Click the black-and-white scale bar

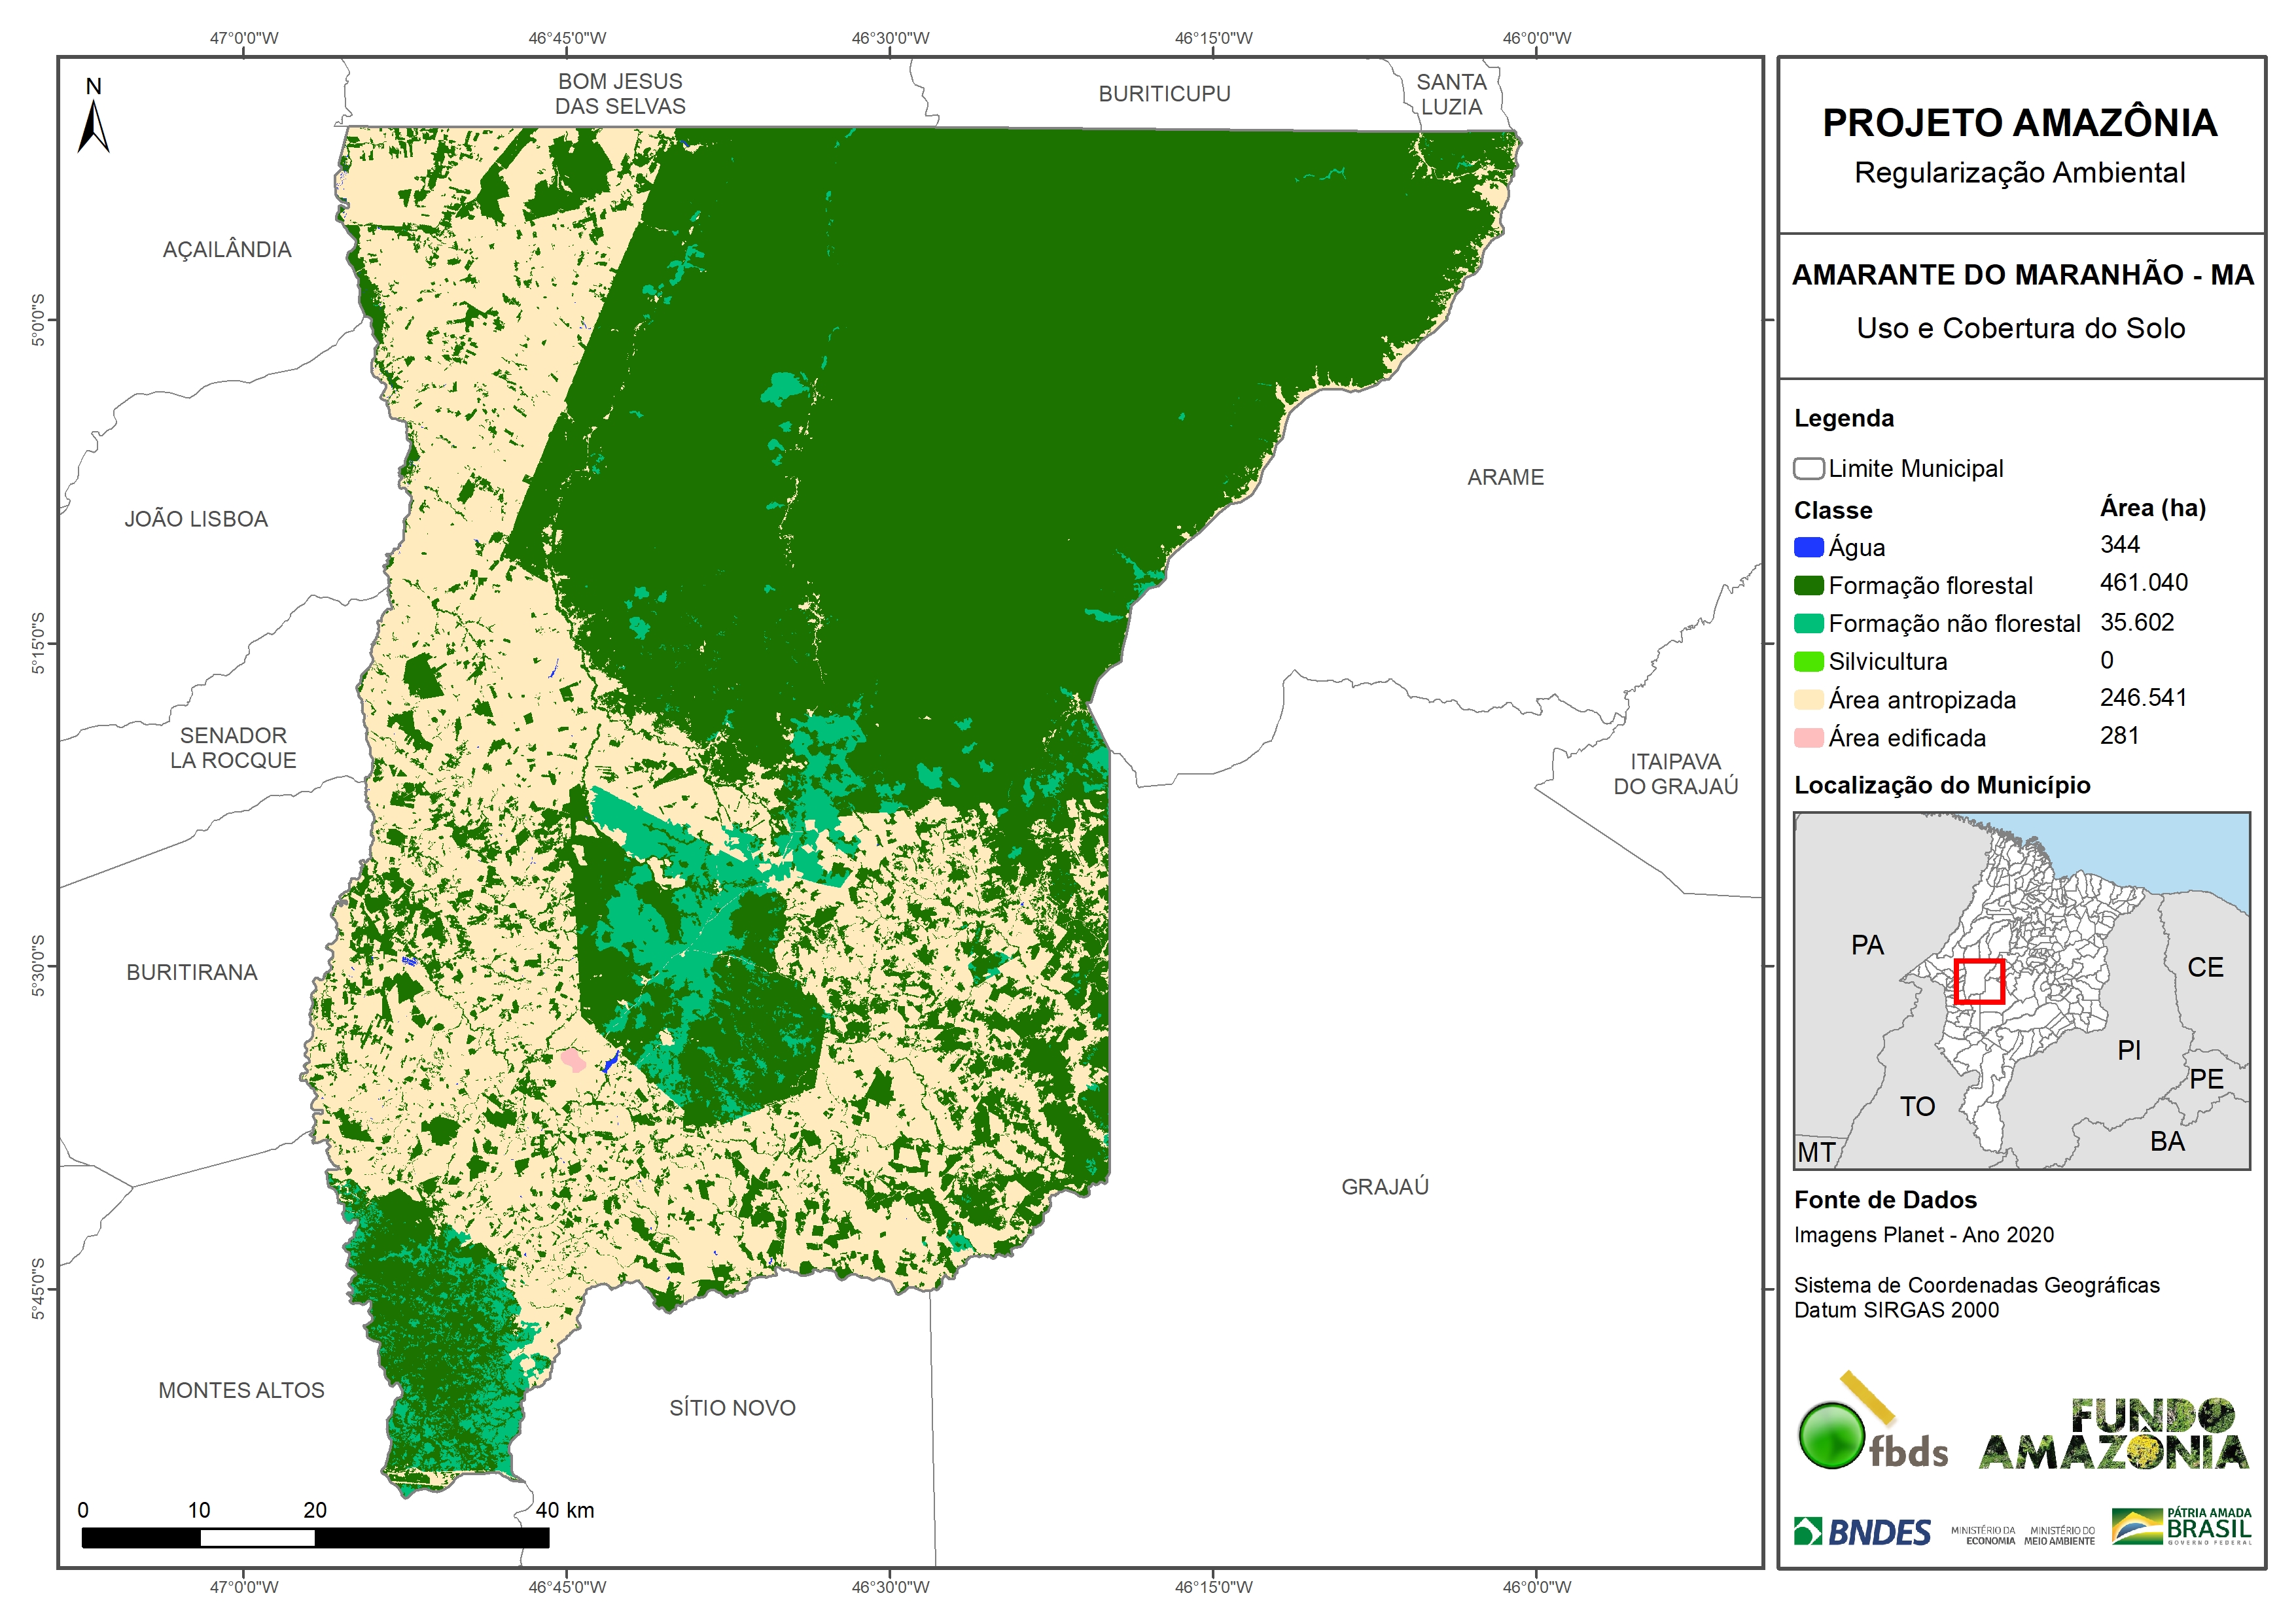coord(315,1537)
